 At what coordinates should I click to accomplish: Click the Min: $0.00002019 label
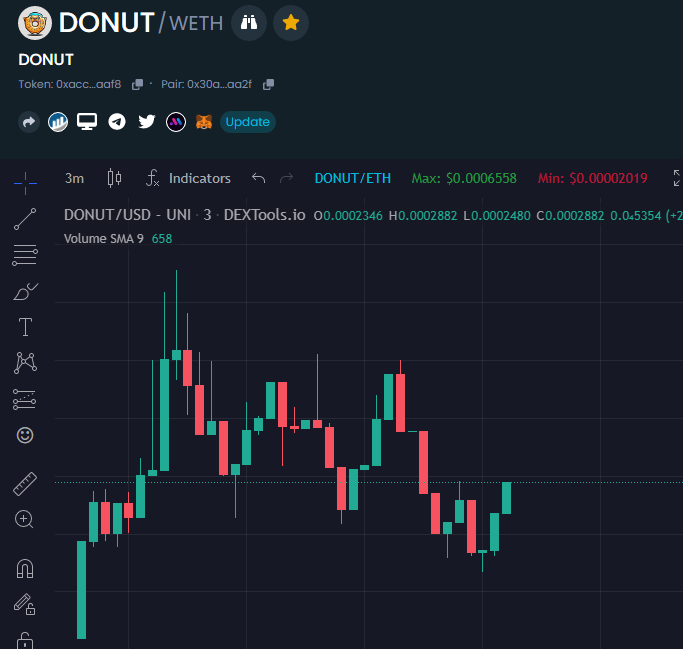point(593,178)
